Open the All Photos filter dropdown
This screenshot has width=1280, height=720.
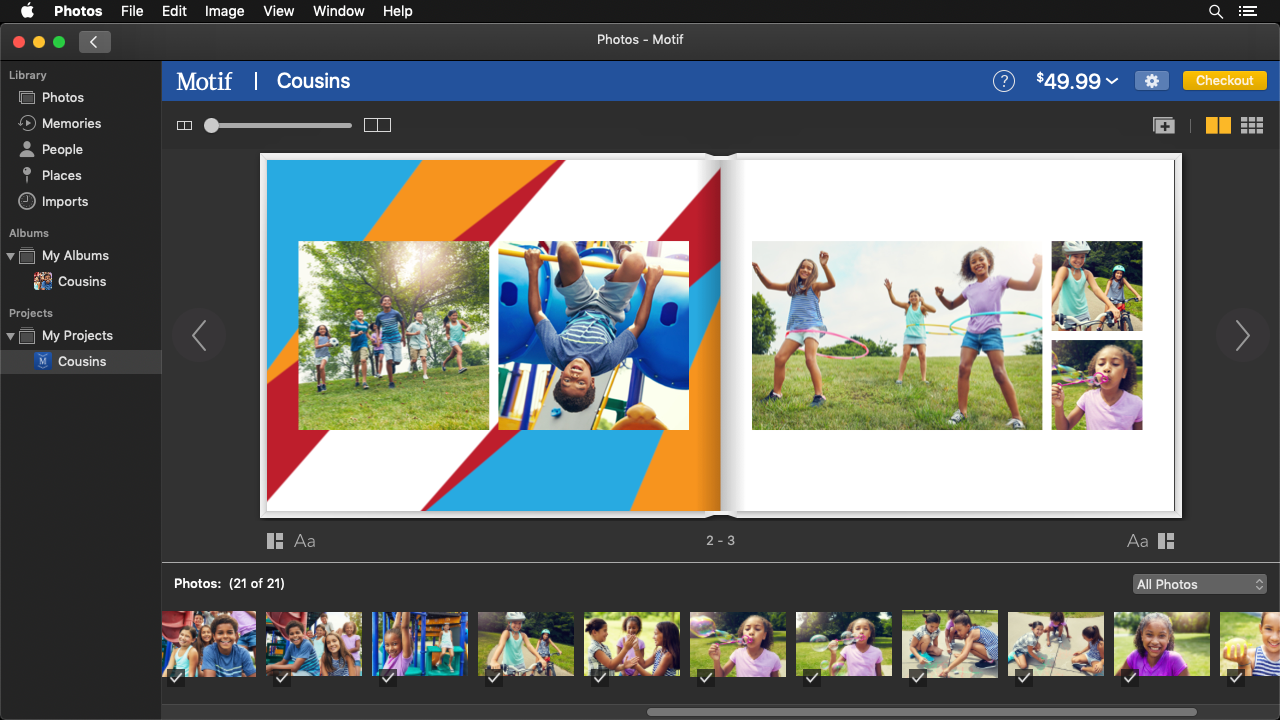point(1200,584)
